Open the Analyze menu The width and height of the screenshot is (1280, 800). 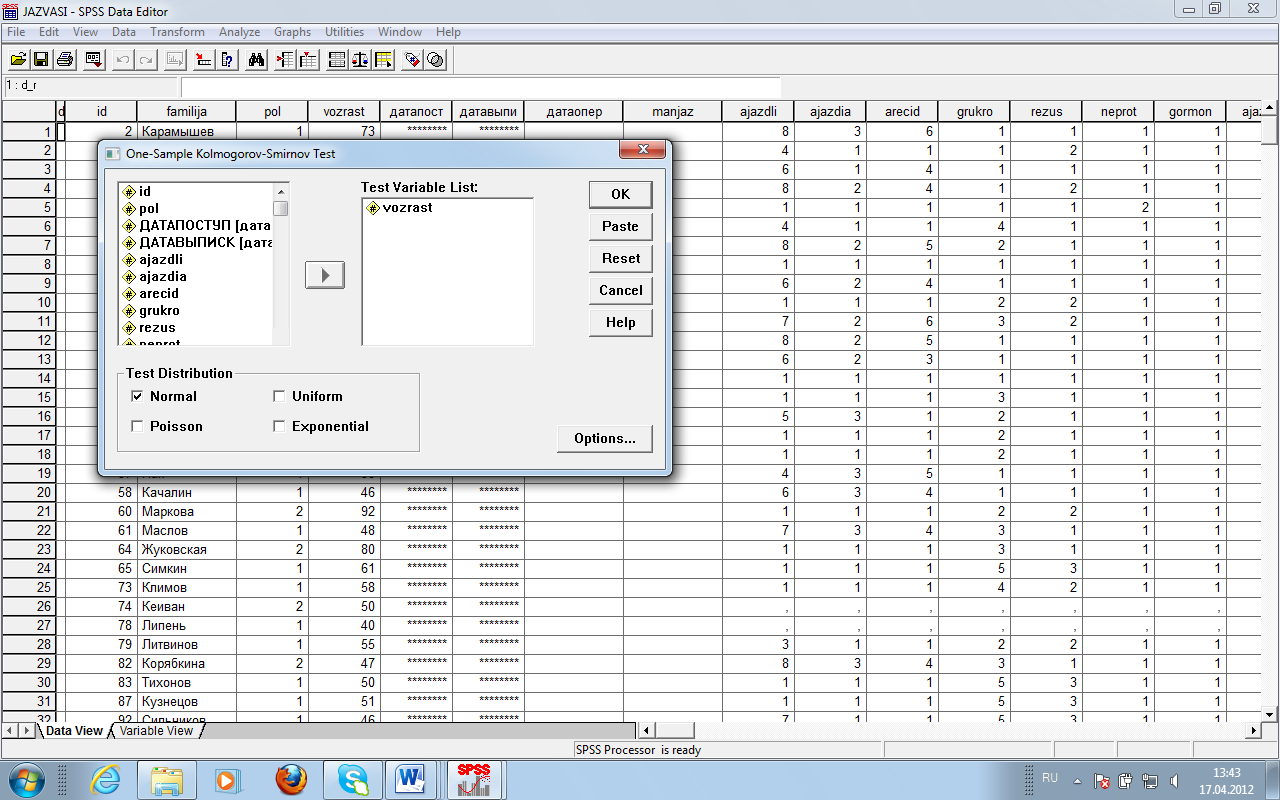click(x=239, y=32)
